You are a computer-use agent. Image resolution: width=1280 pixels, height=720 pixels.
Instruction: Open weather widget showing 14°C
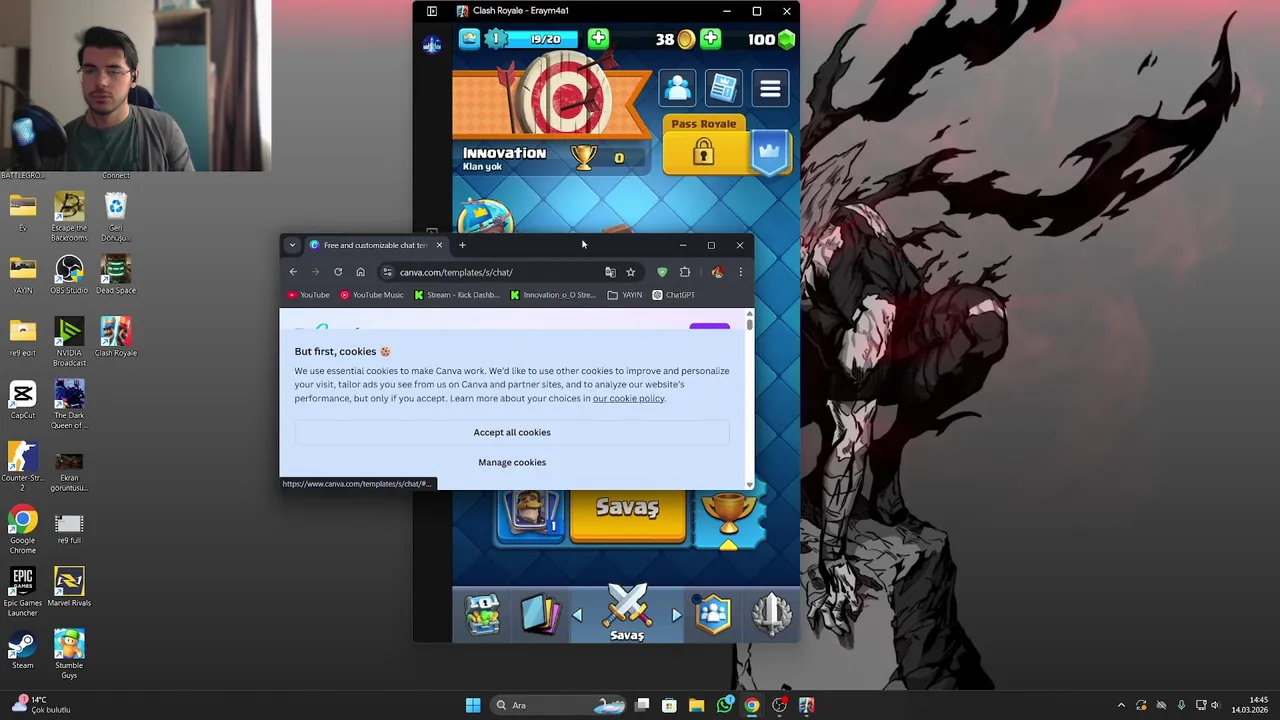[40, 705]
